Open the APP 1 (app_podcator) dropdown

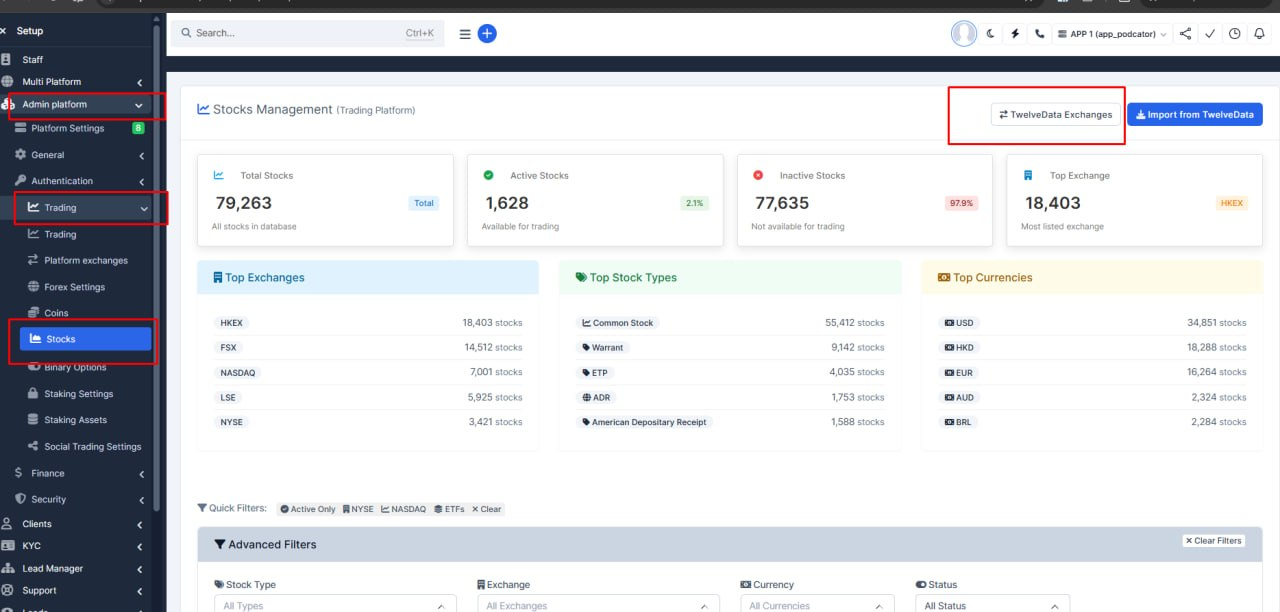click(x=1112, y=34)
